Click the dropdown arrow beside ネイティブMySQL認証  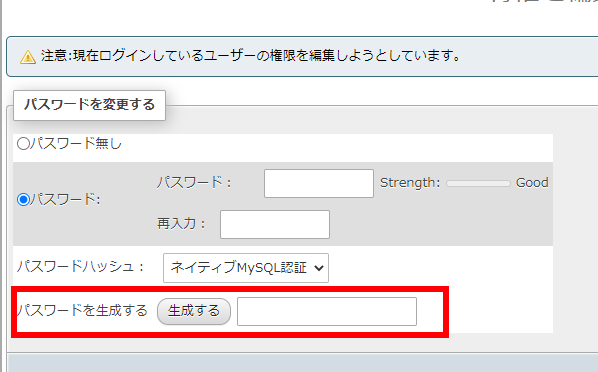coord(319,268)
